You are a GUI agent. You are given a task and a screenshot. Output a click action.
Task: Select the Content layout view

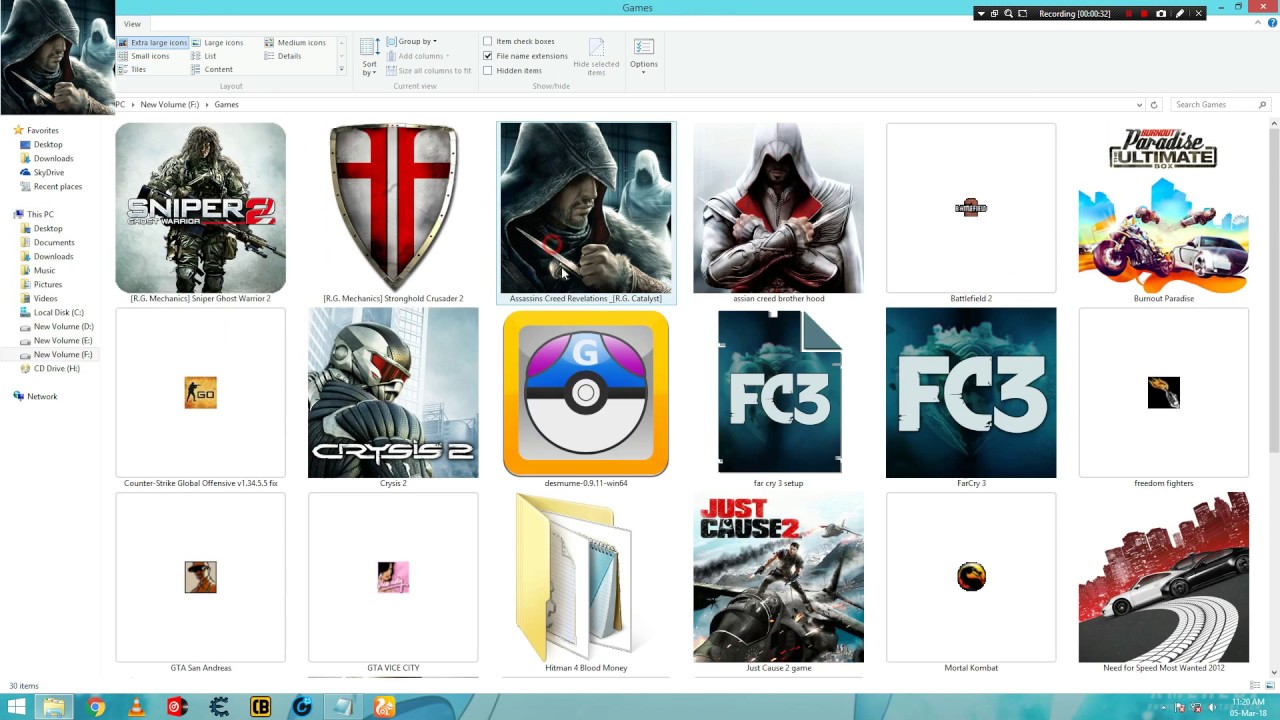tap(218, 69)
